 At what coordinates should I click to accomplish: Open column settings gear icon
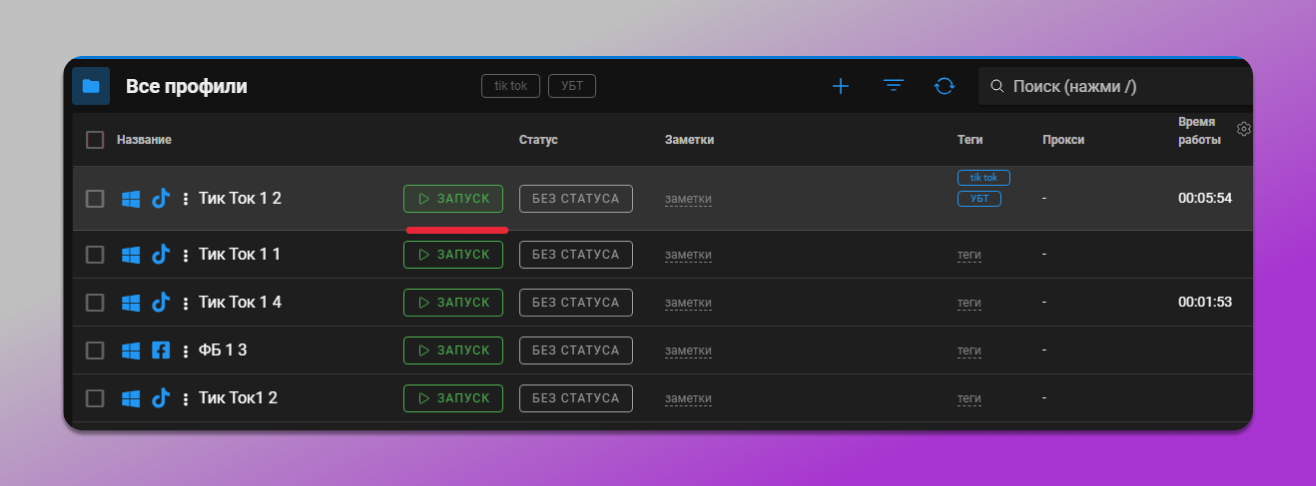(1244, 129)
